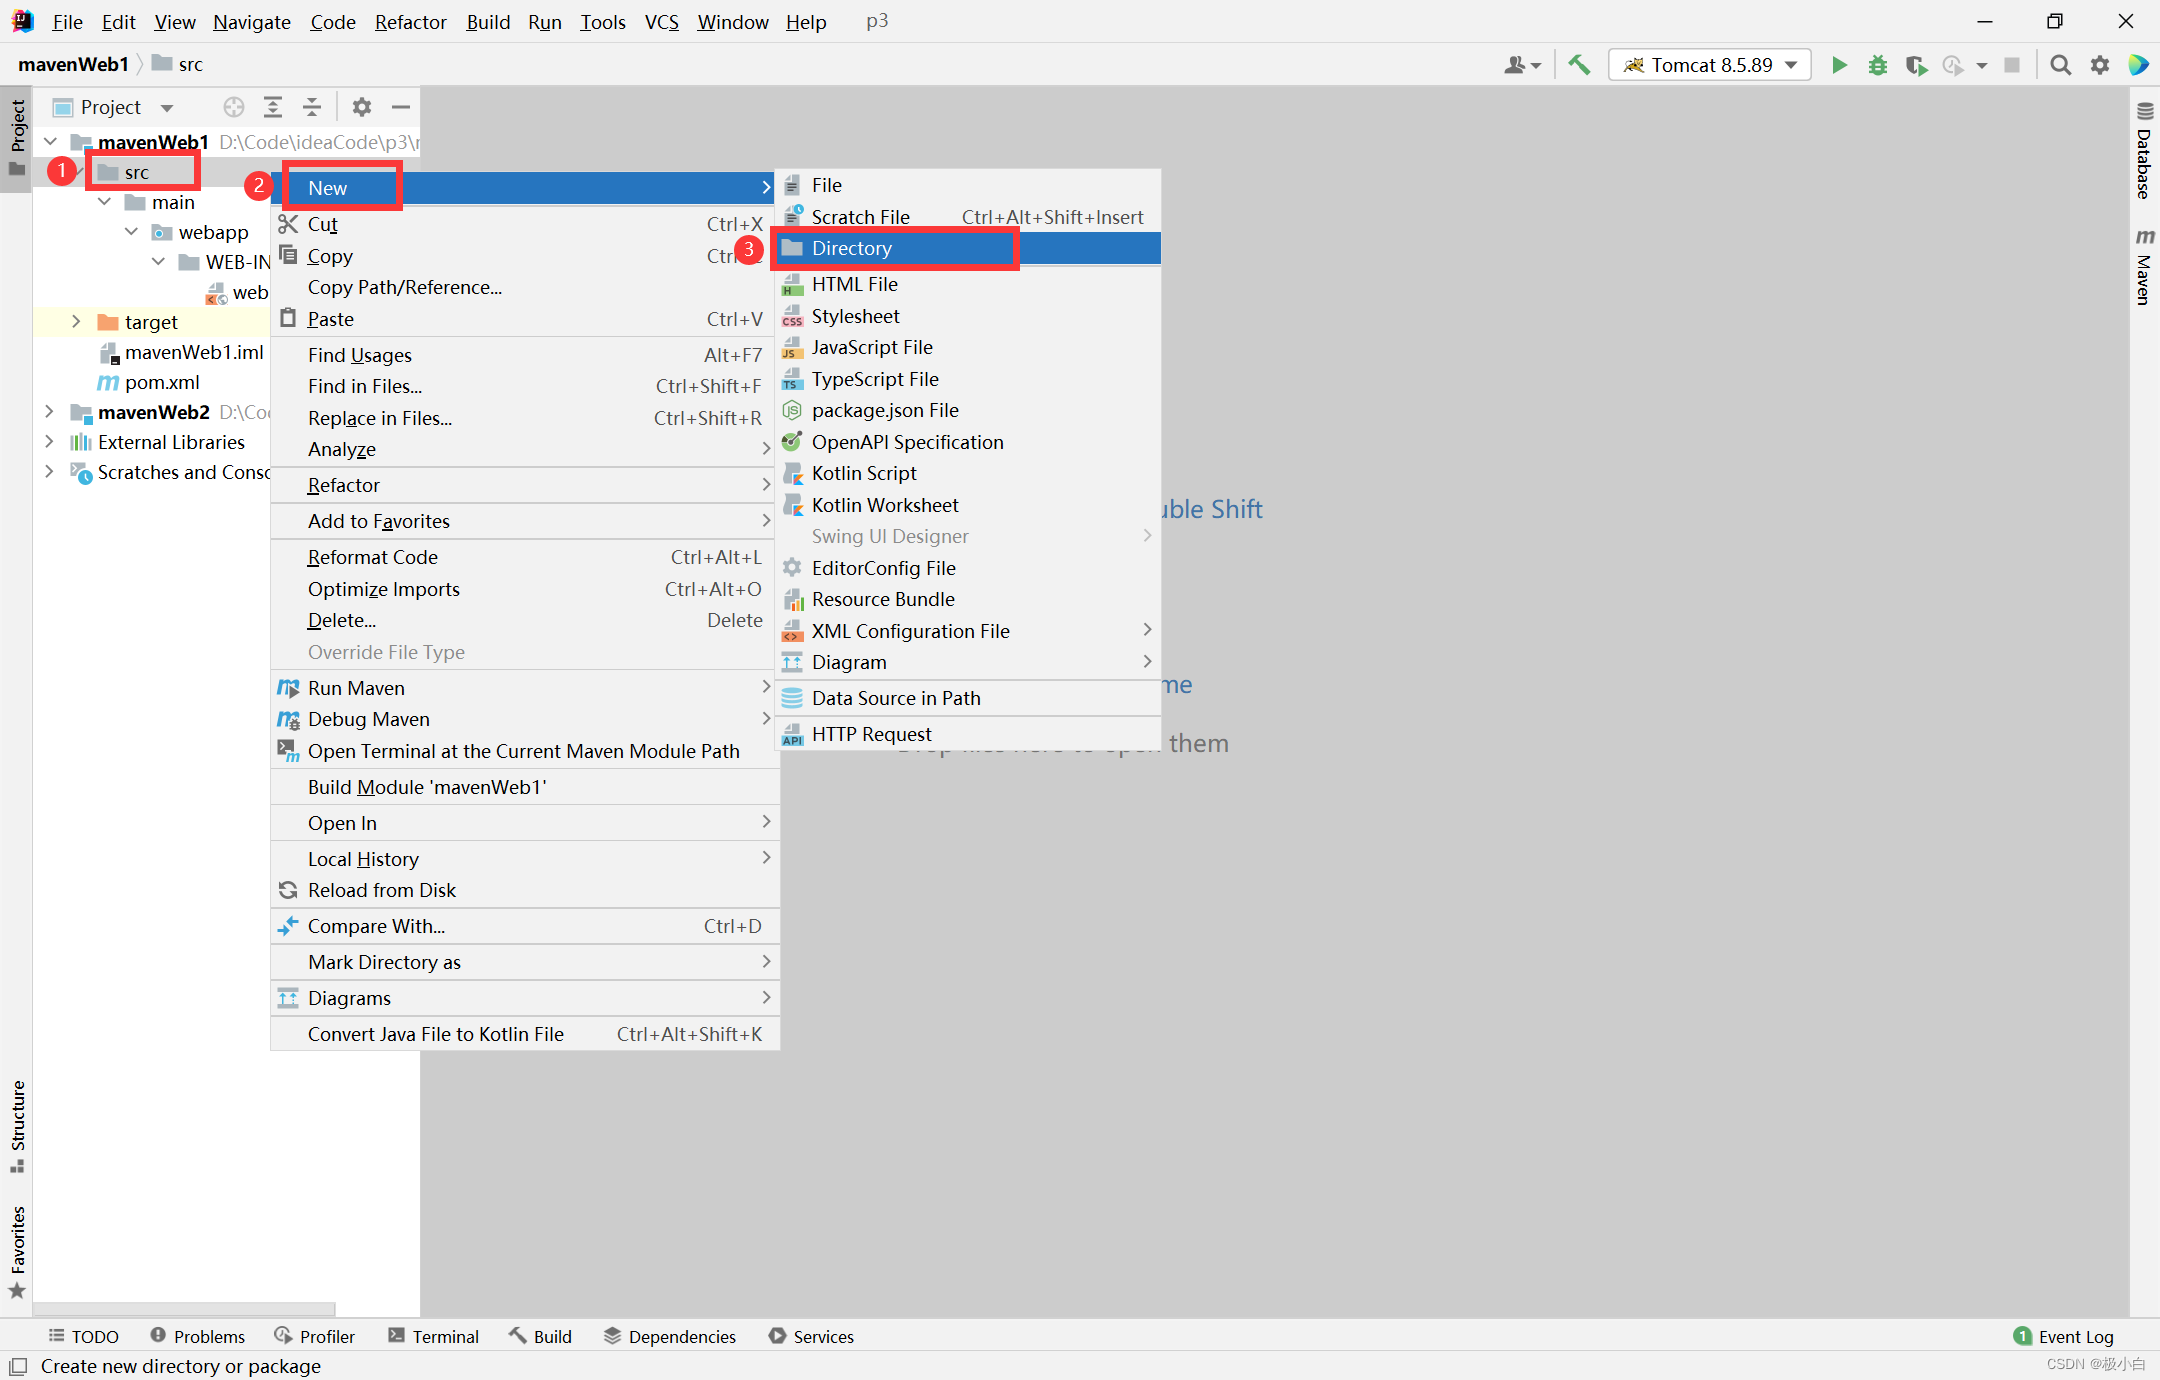Click Cut in the context menu
Screen dimensions: 2160x1380
click(524, 224)
